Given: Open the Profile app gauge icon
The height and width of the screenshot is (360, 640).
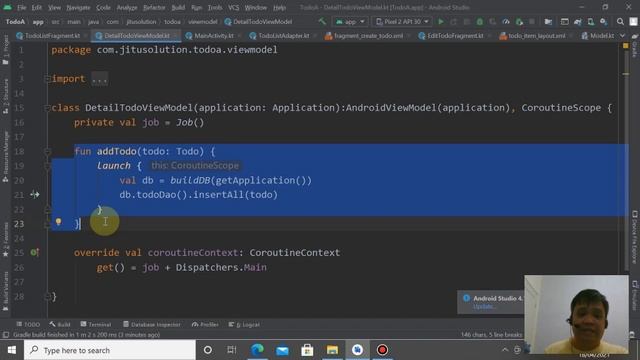Looking at the screenshot, I should (506, 21).
